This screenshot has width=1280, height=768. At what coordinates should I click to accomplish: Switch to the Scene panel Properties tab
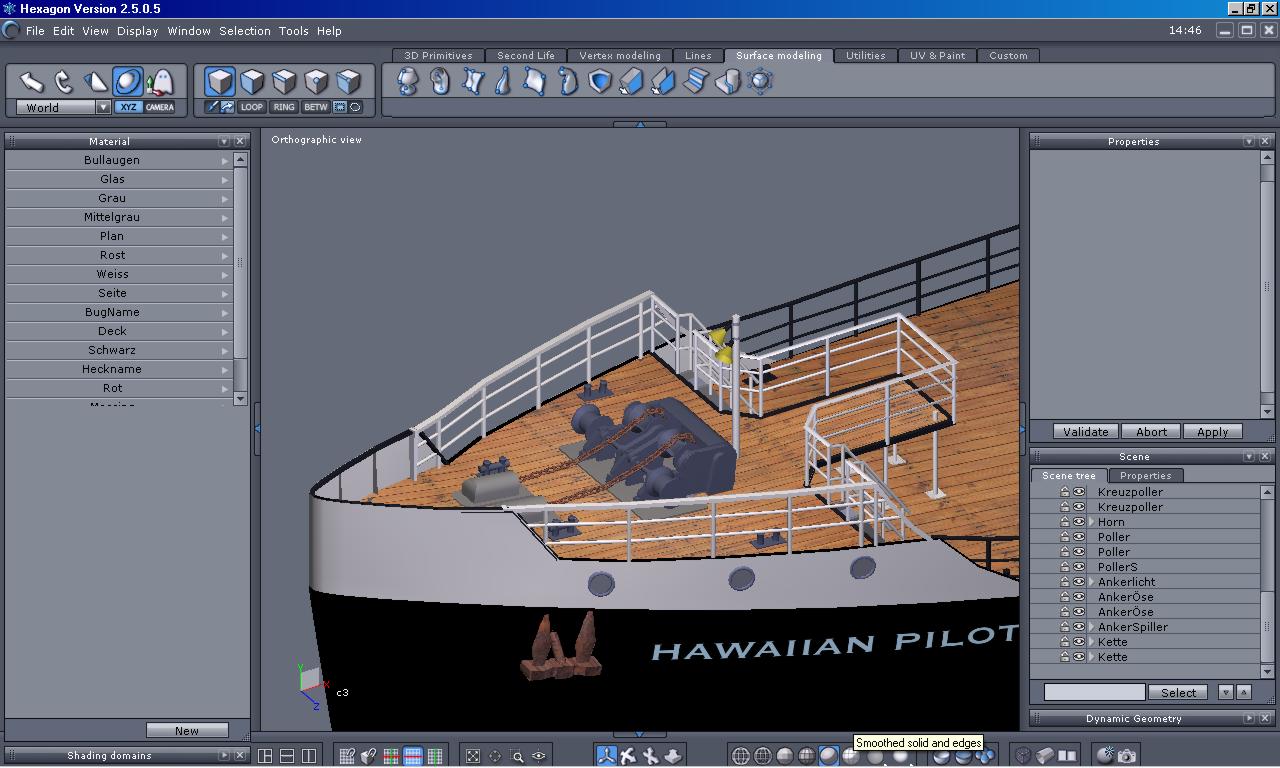[1145, 475]
